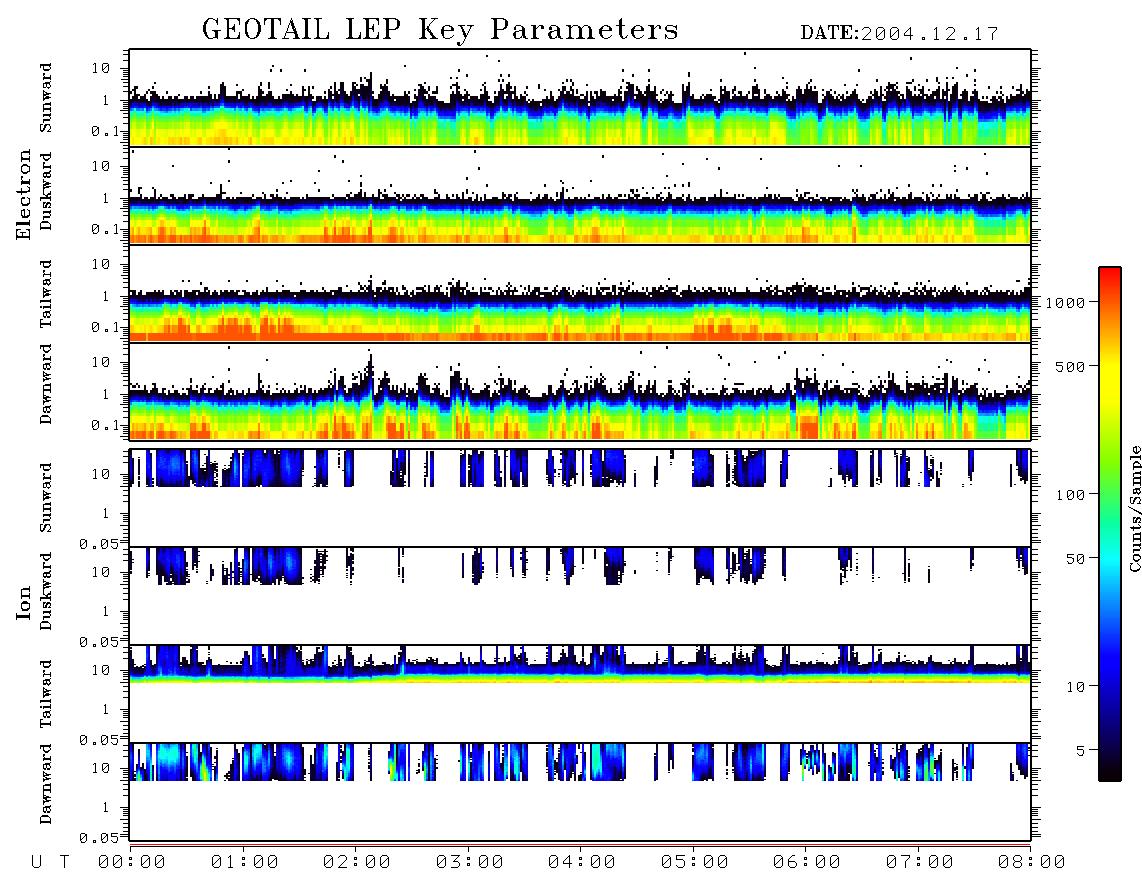Select the Electron Tailward axis label
Image resolution: width=1142 pixels, height=880 pixels.
click(x=46, y=294)
